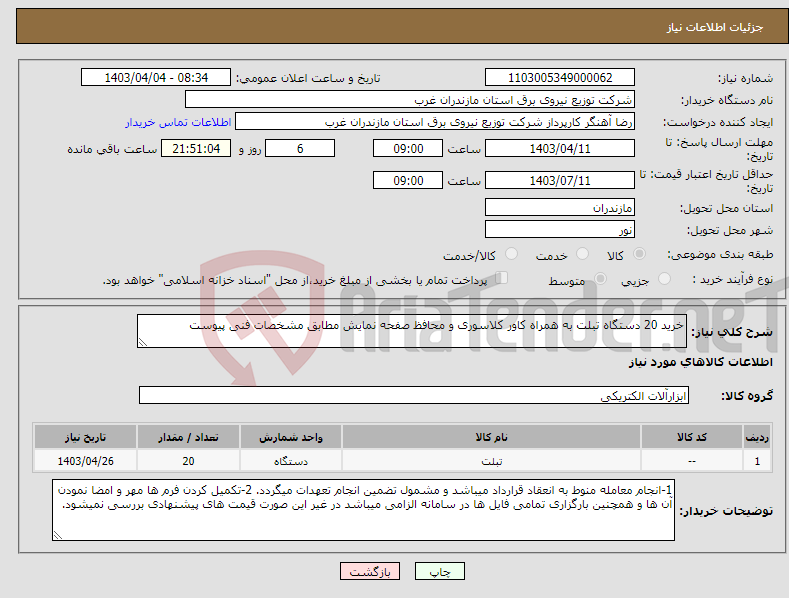This screenshot has width=789, height=598.
Task: Click the buyer organization name field
Action: tap(410, 100)
